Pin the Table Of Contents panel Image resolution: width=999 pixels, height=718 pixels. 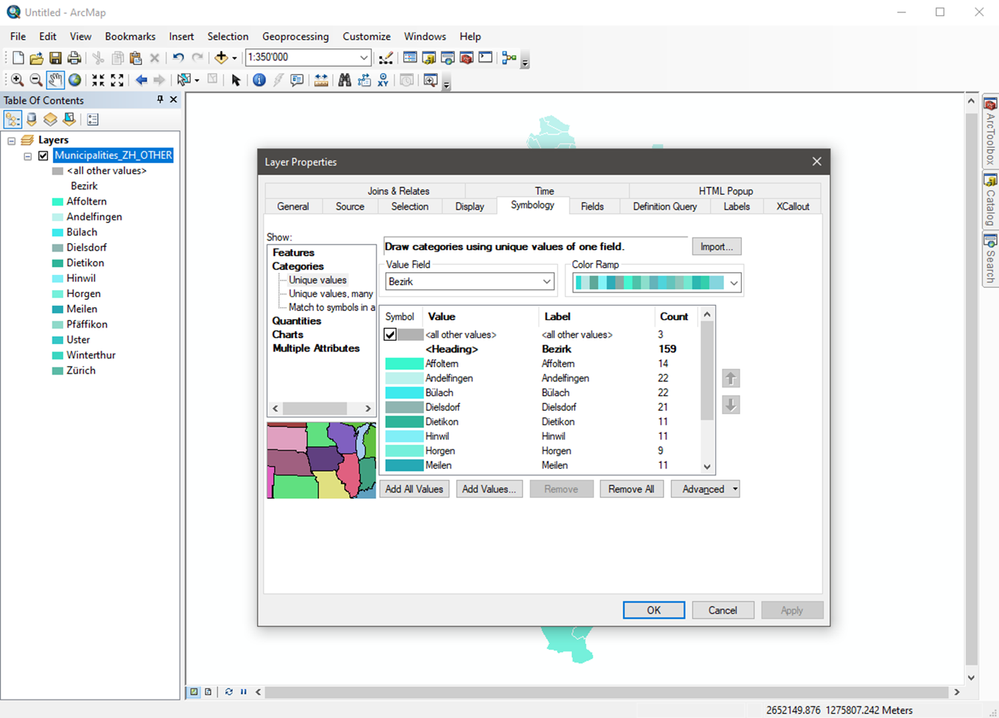coord(159,100)
